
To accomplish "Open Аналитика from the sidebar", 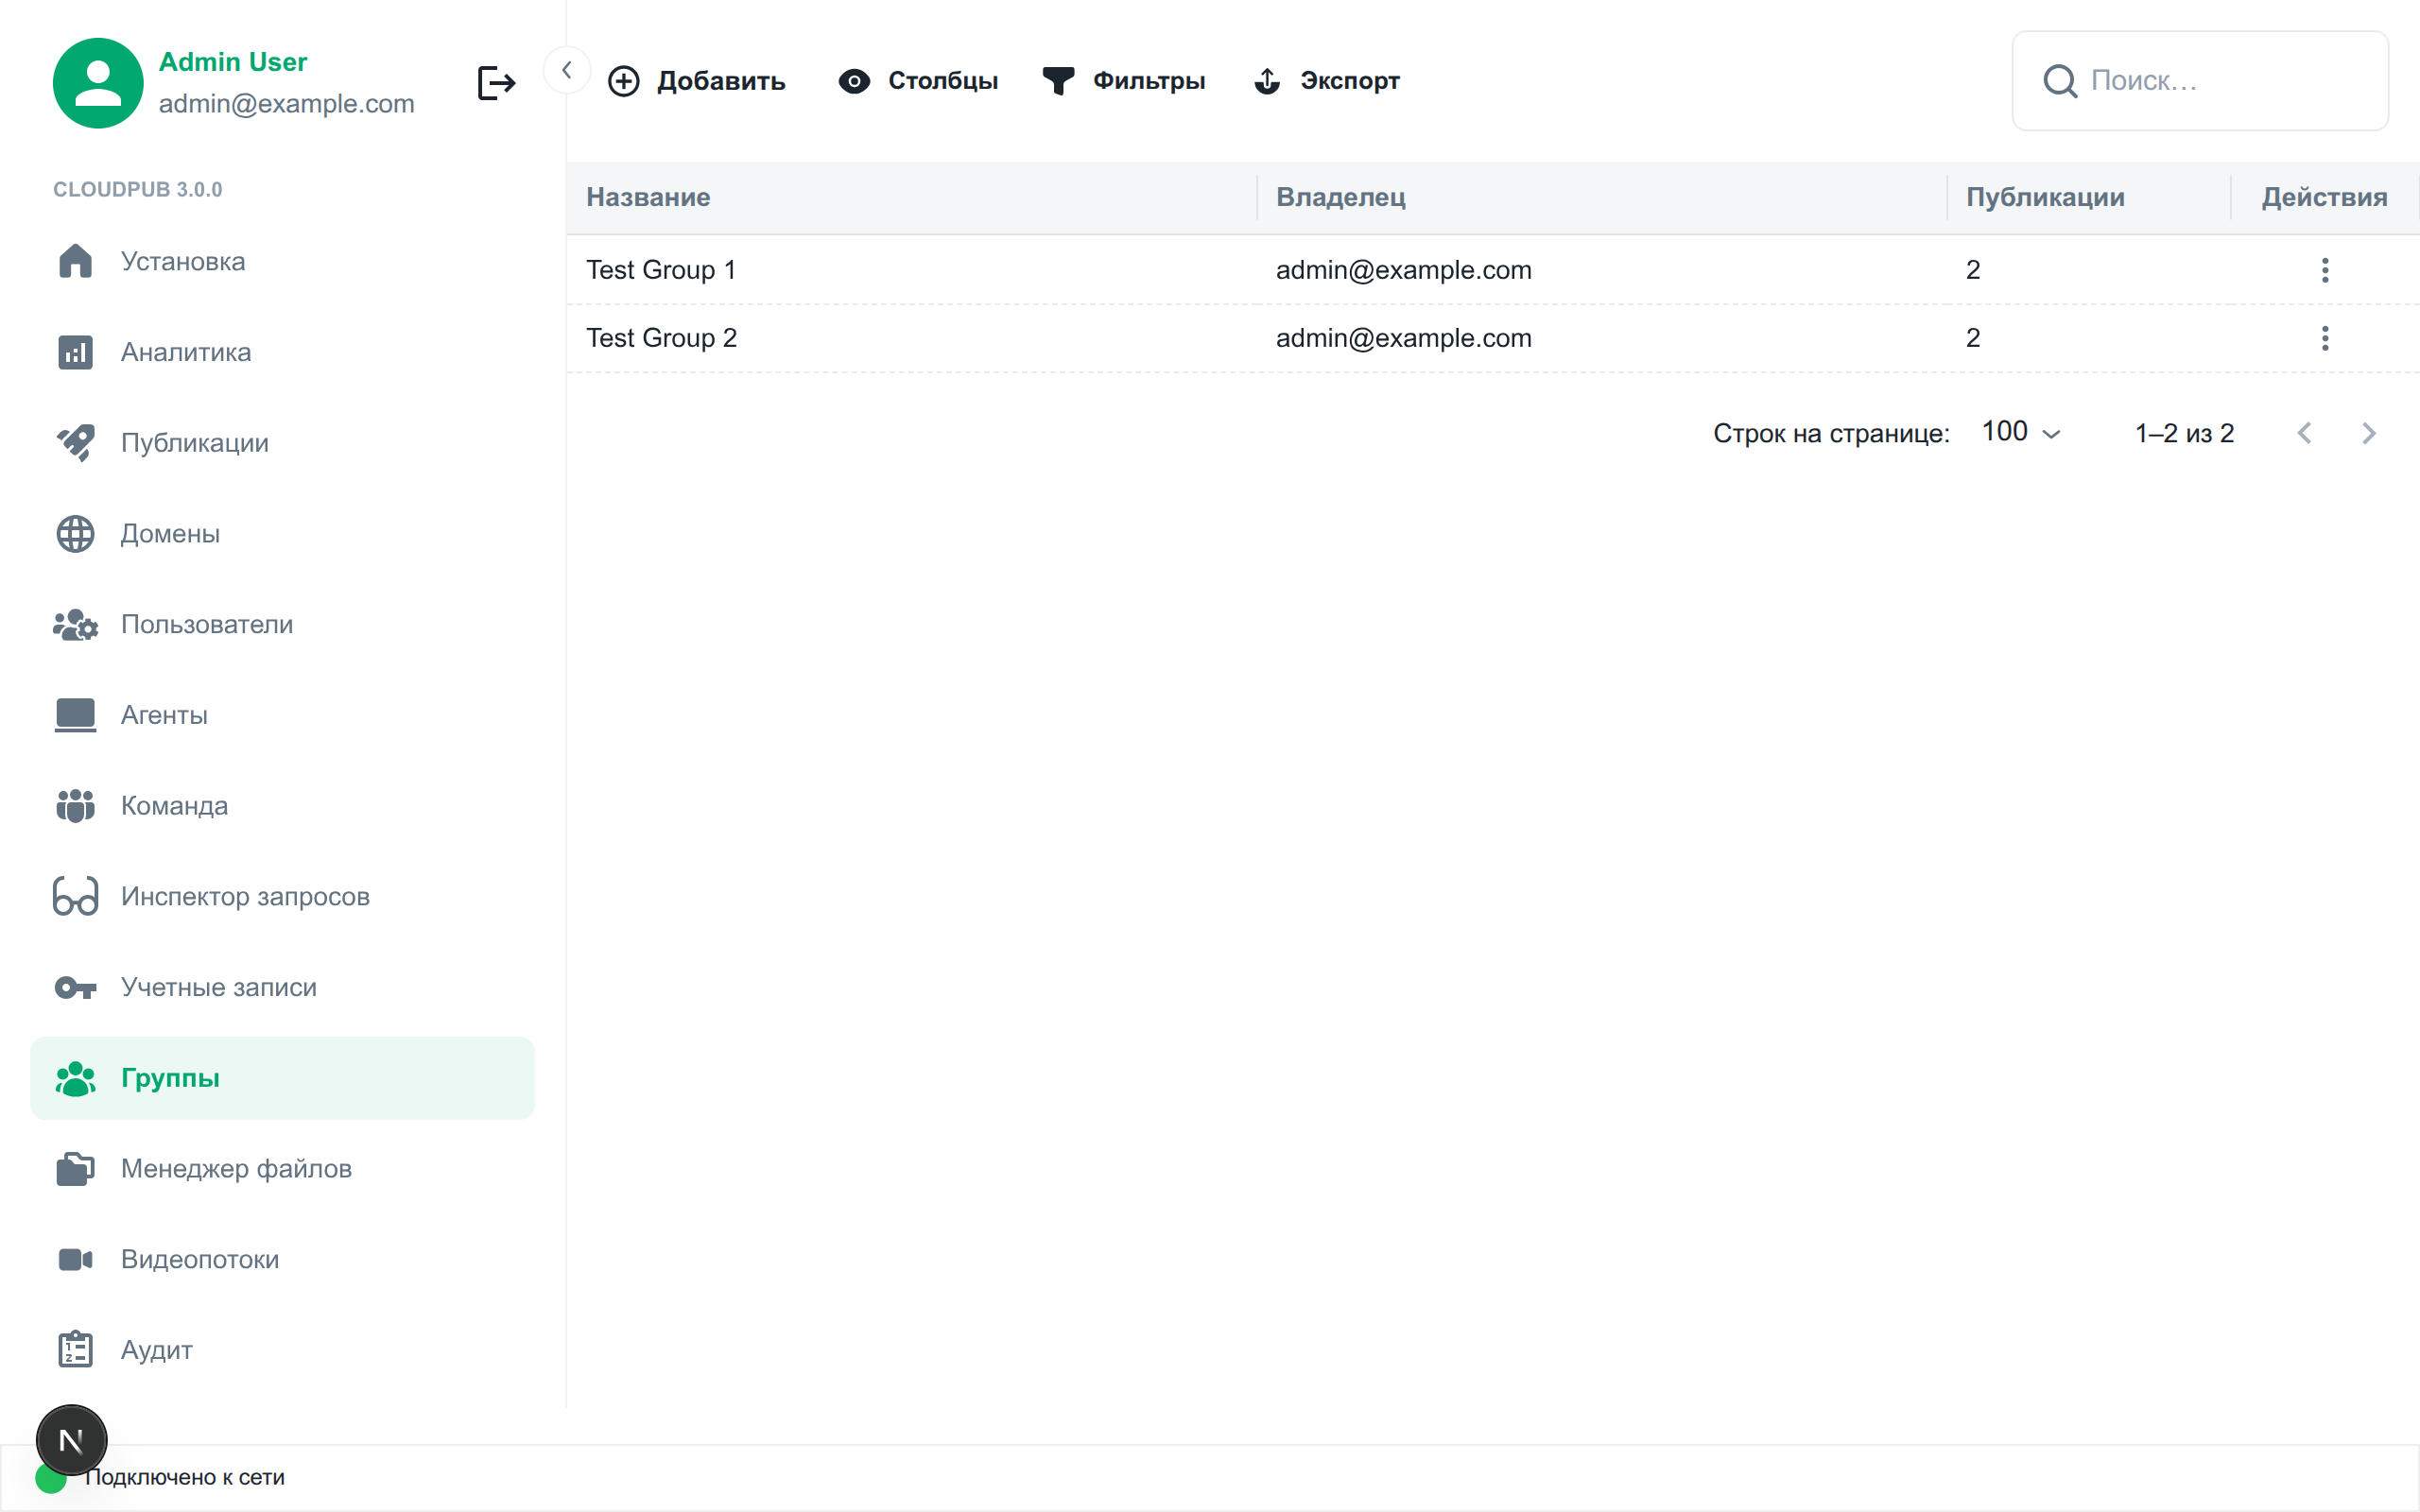I will coord(185,352).
